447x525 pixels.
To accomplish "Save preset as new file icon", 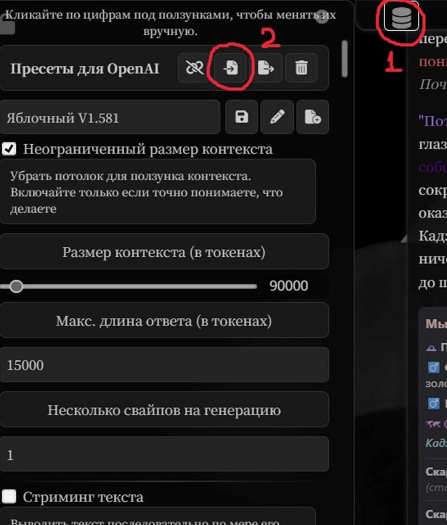I will pos(313,117).
